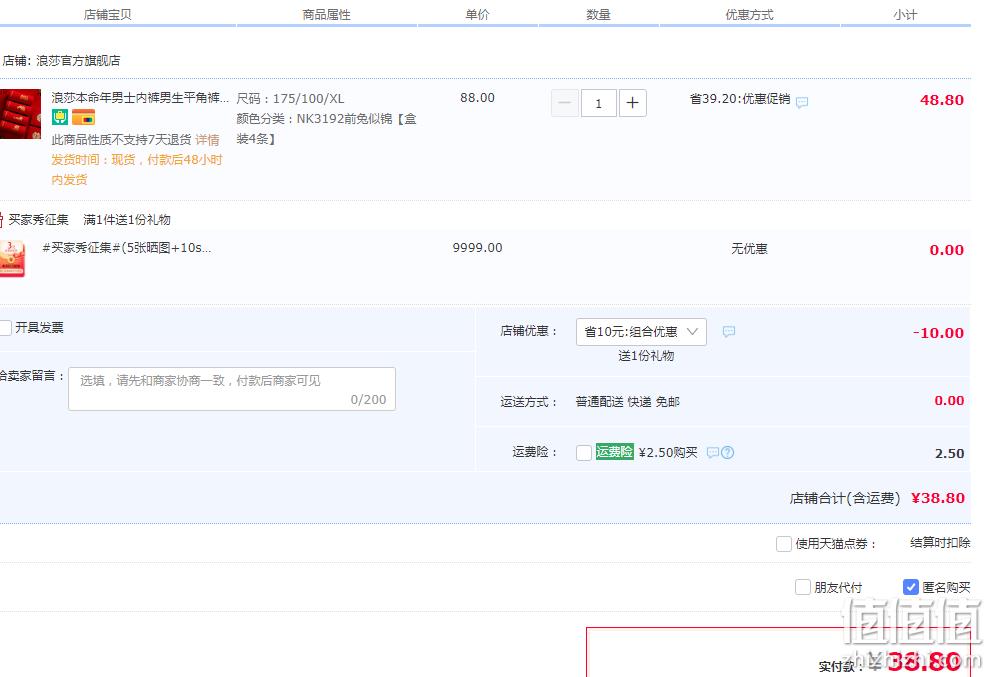
Task: Click the orange credit card icon
Action: 83,117
